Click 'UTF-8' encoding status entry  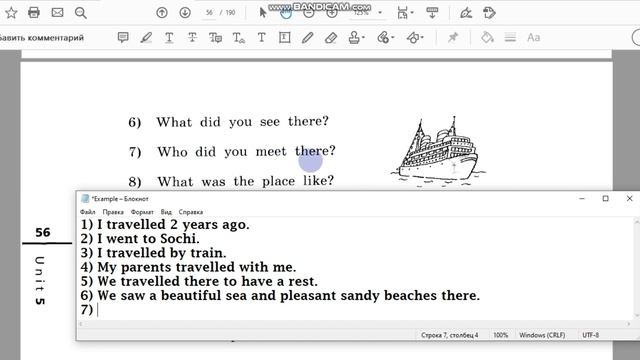pyautogui.click(x=591, y=335)
